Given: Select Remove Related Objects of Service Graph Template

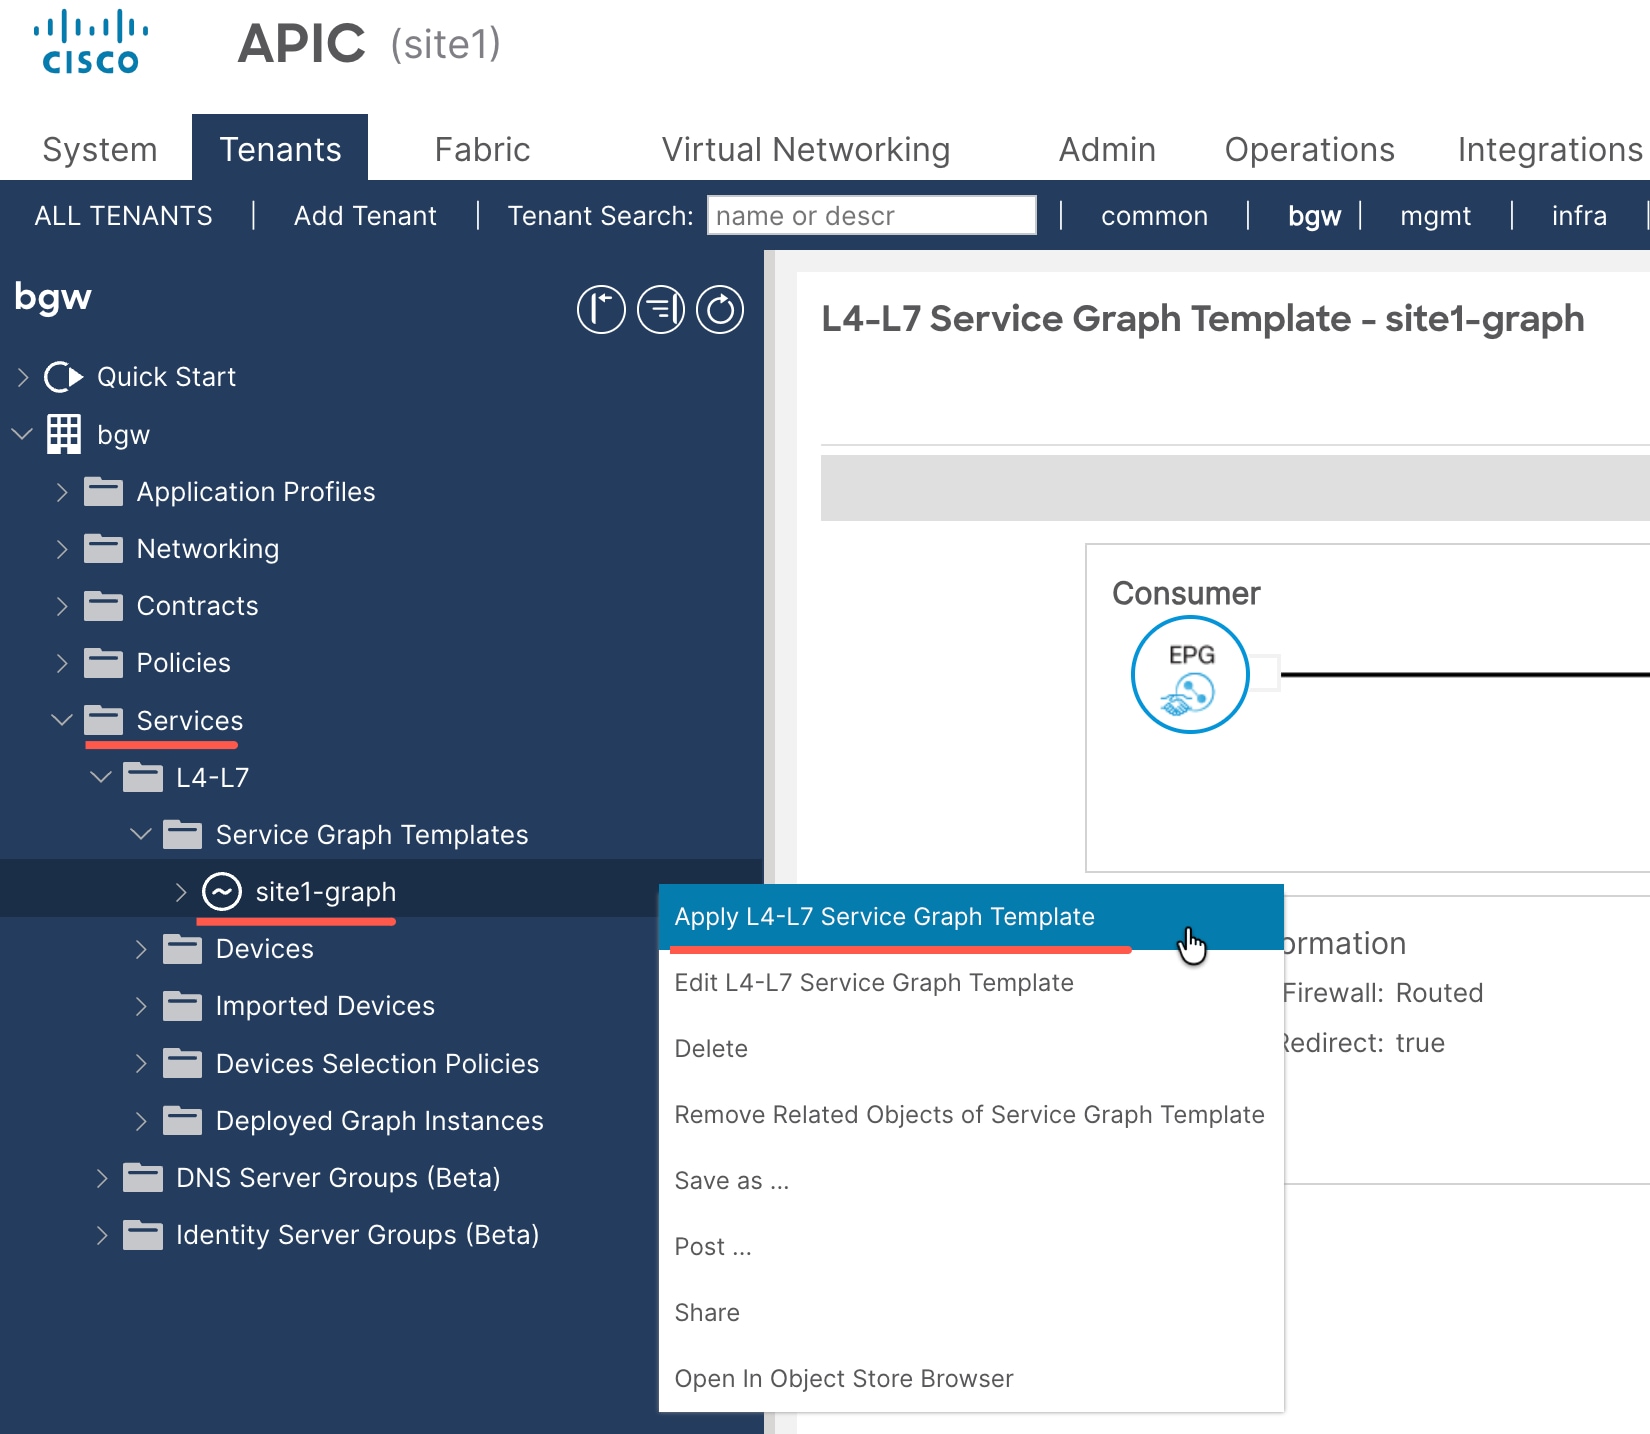Looking at the screenshot, I should [x=971, y=1115].
